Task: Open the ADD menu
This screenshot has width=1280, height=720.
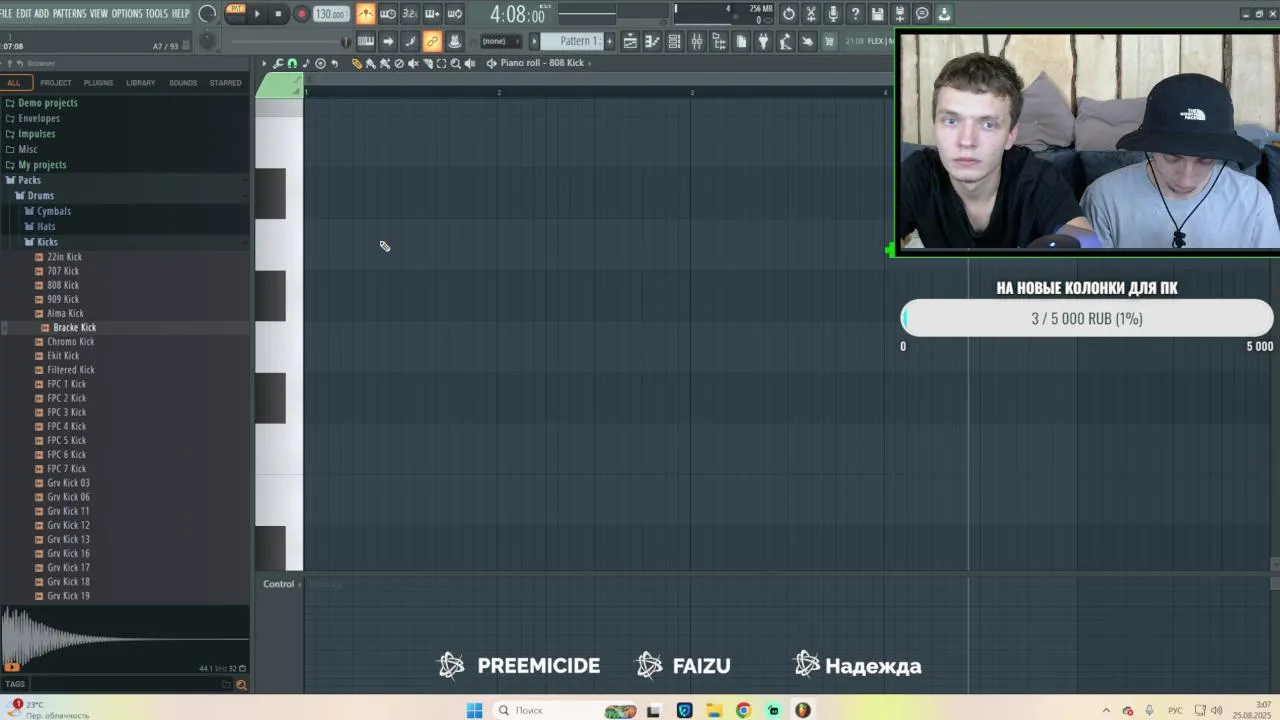Action: coord(42,13)
